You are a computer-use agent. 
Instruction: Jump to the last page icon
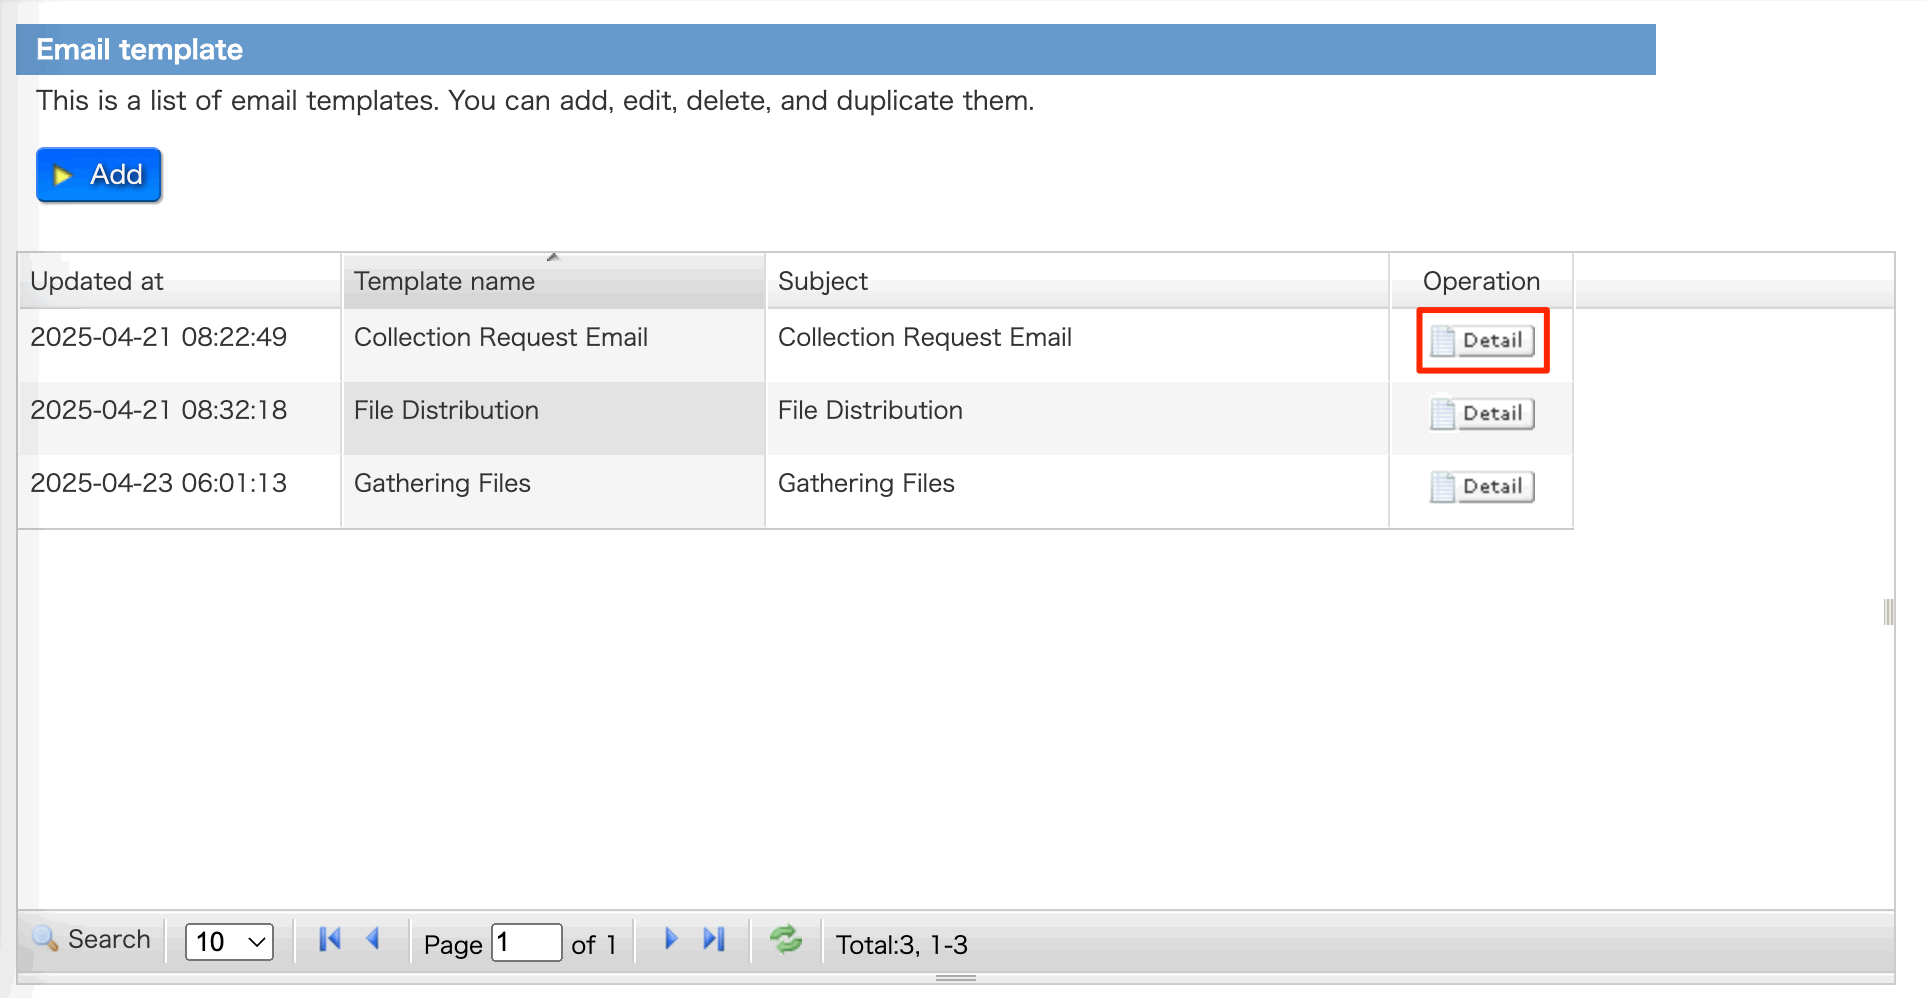pos(713,939)
